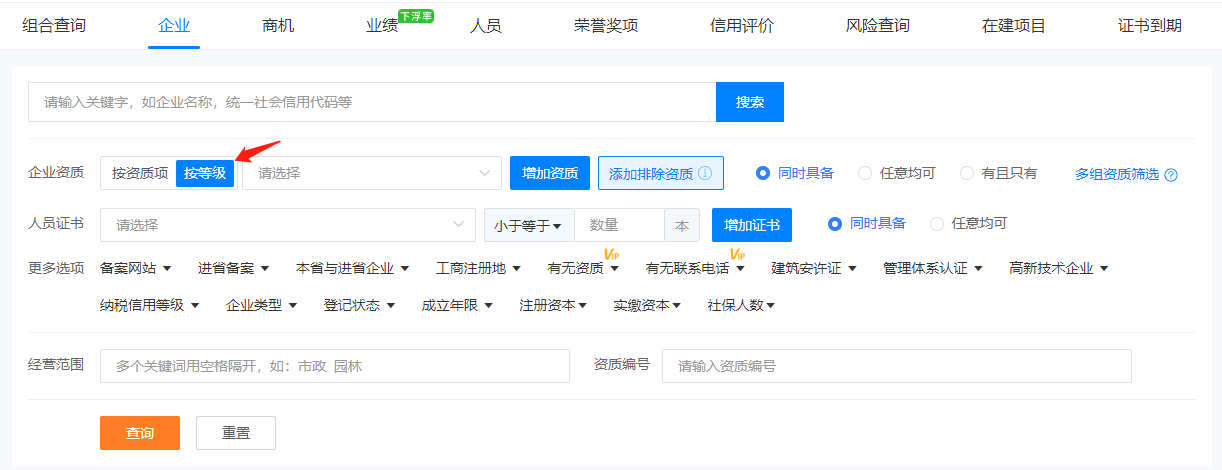Screen dimensions: 1222x470
Task: Select 任意均可 radio for 企业资质
Action: click(x=866, y=173)
